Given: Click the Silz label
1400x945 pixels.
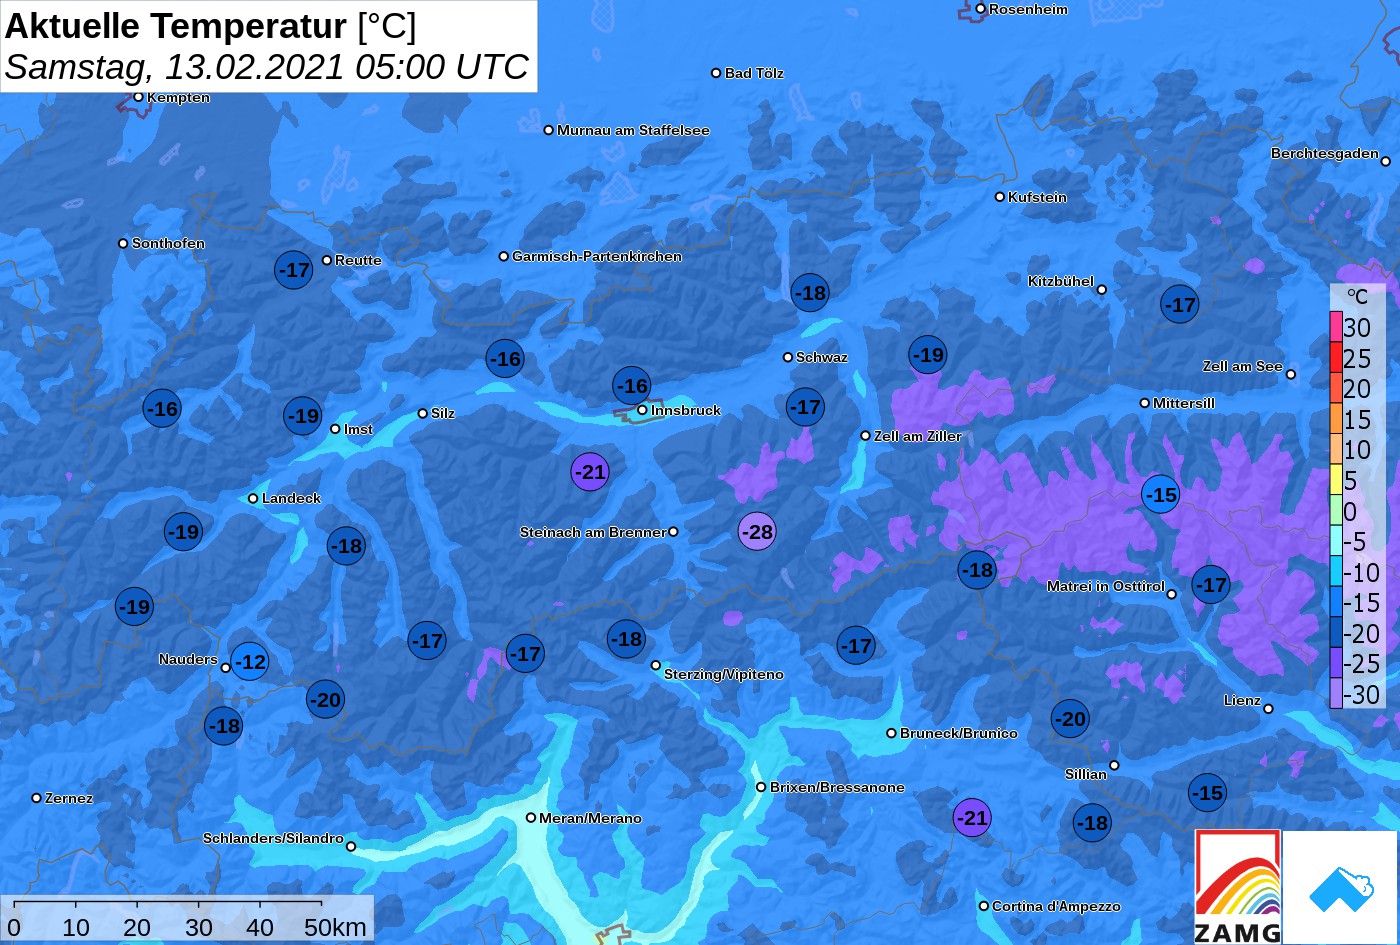Looking at the screenshot, I should [x=443, y=413].
